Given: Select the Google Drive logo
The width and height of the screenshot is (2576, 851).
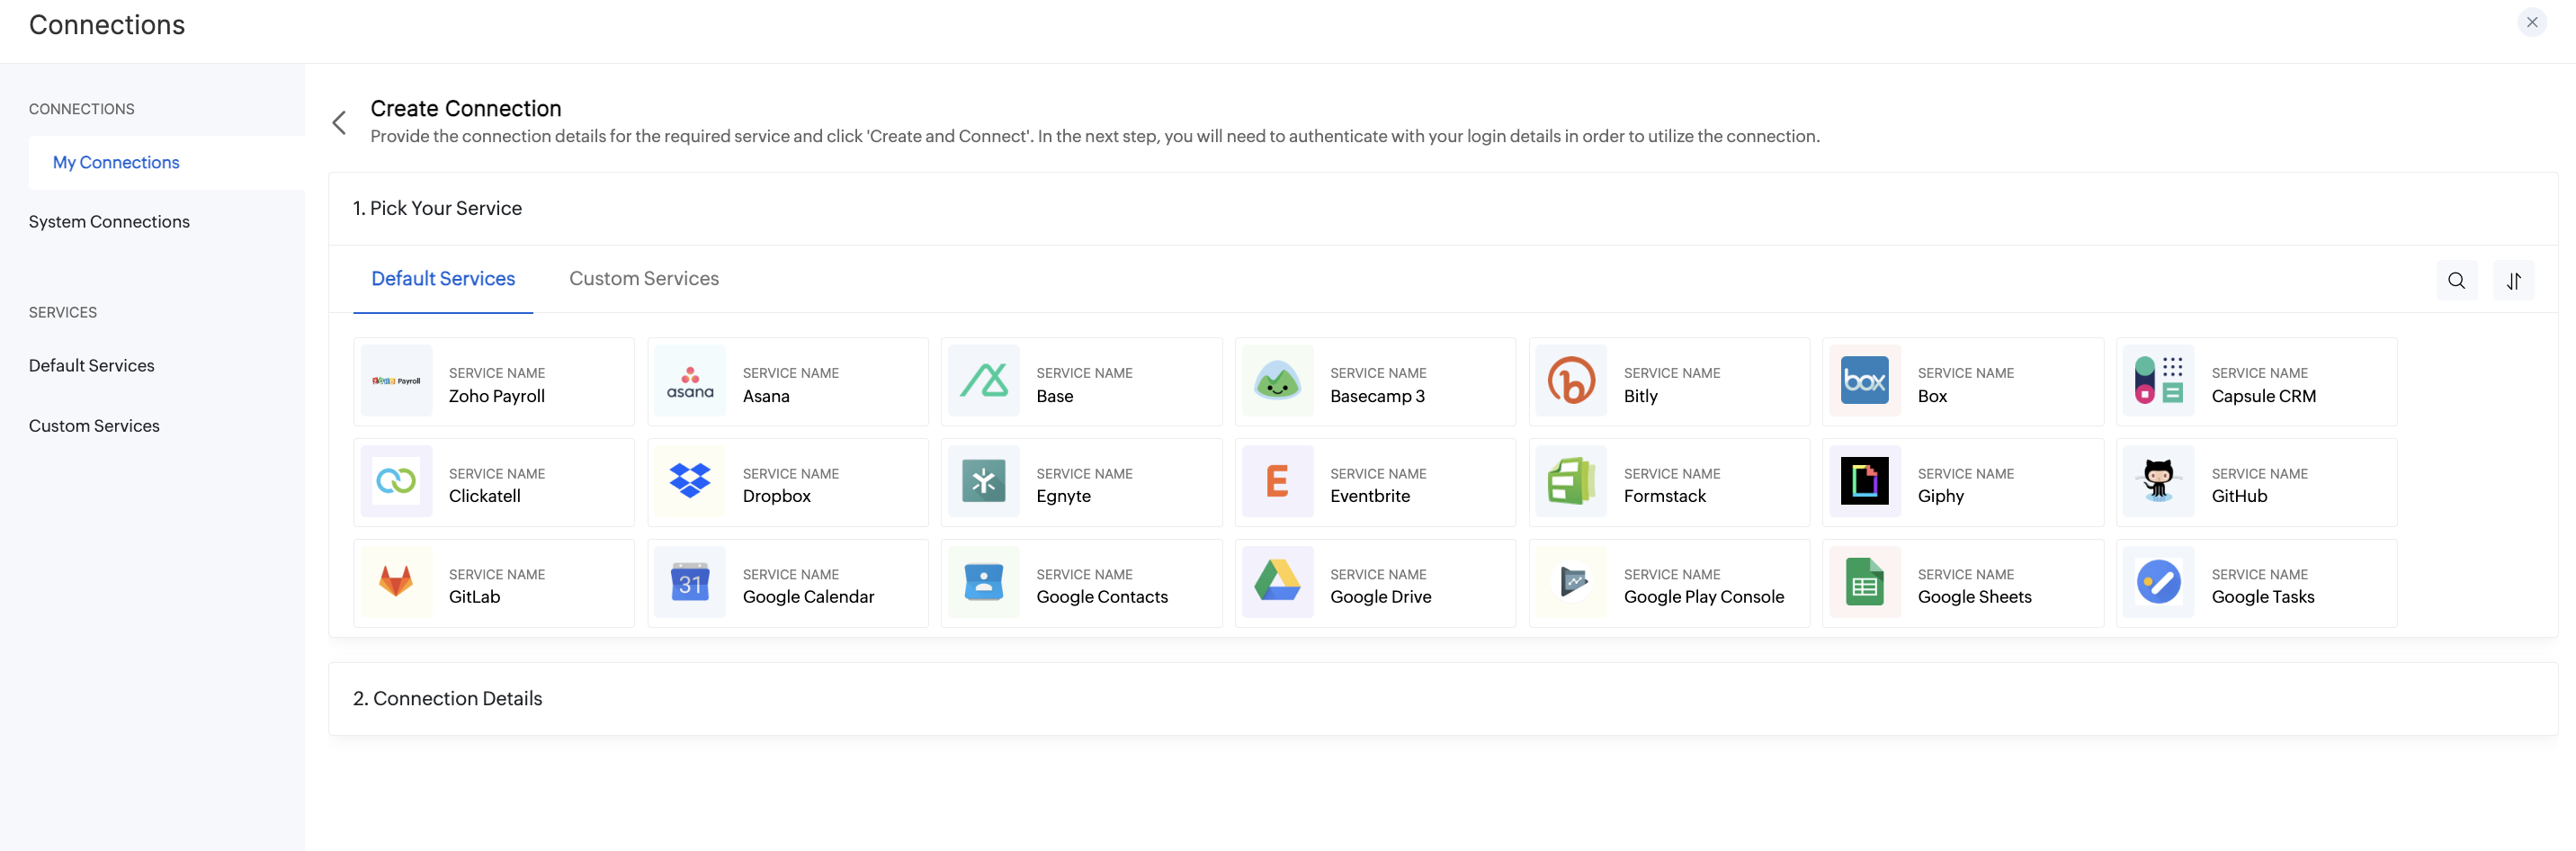Looking at the screenshot, I should (x=1277, y=582).
